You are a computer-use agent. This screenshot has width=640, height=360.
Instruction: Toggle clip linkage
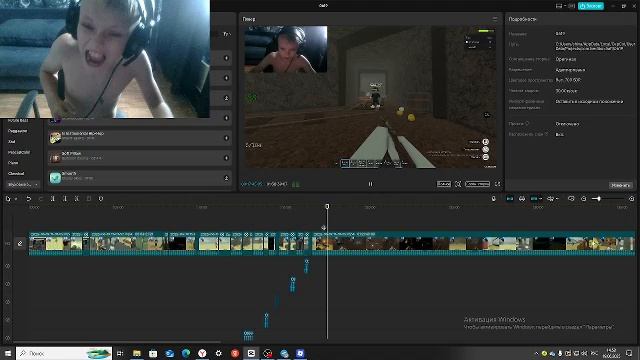point(533,199)
